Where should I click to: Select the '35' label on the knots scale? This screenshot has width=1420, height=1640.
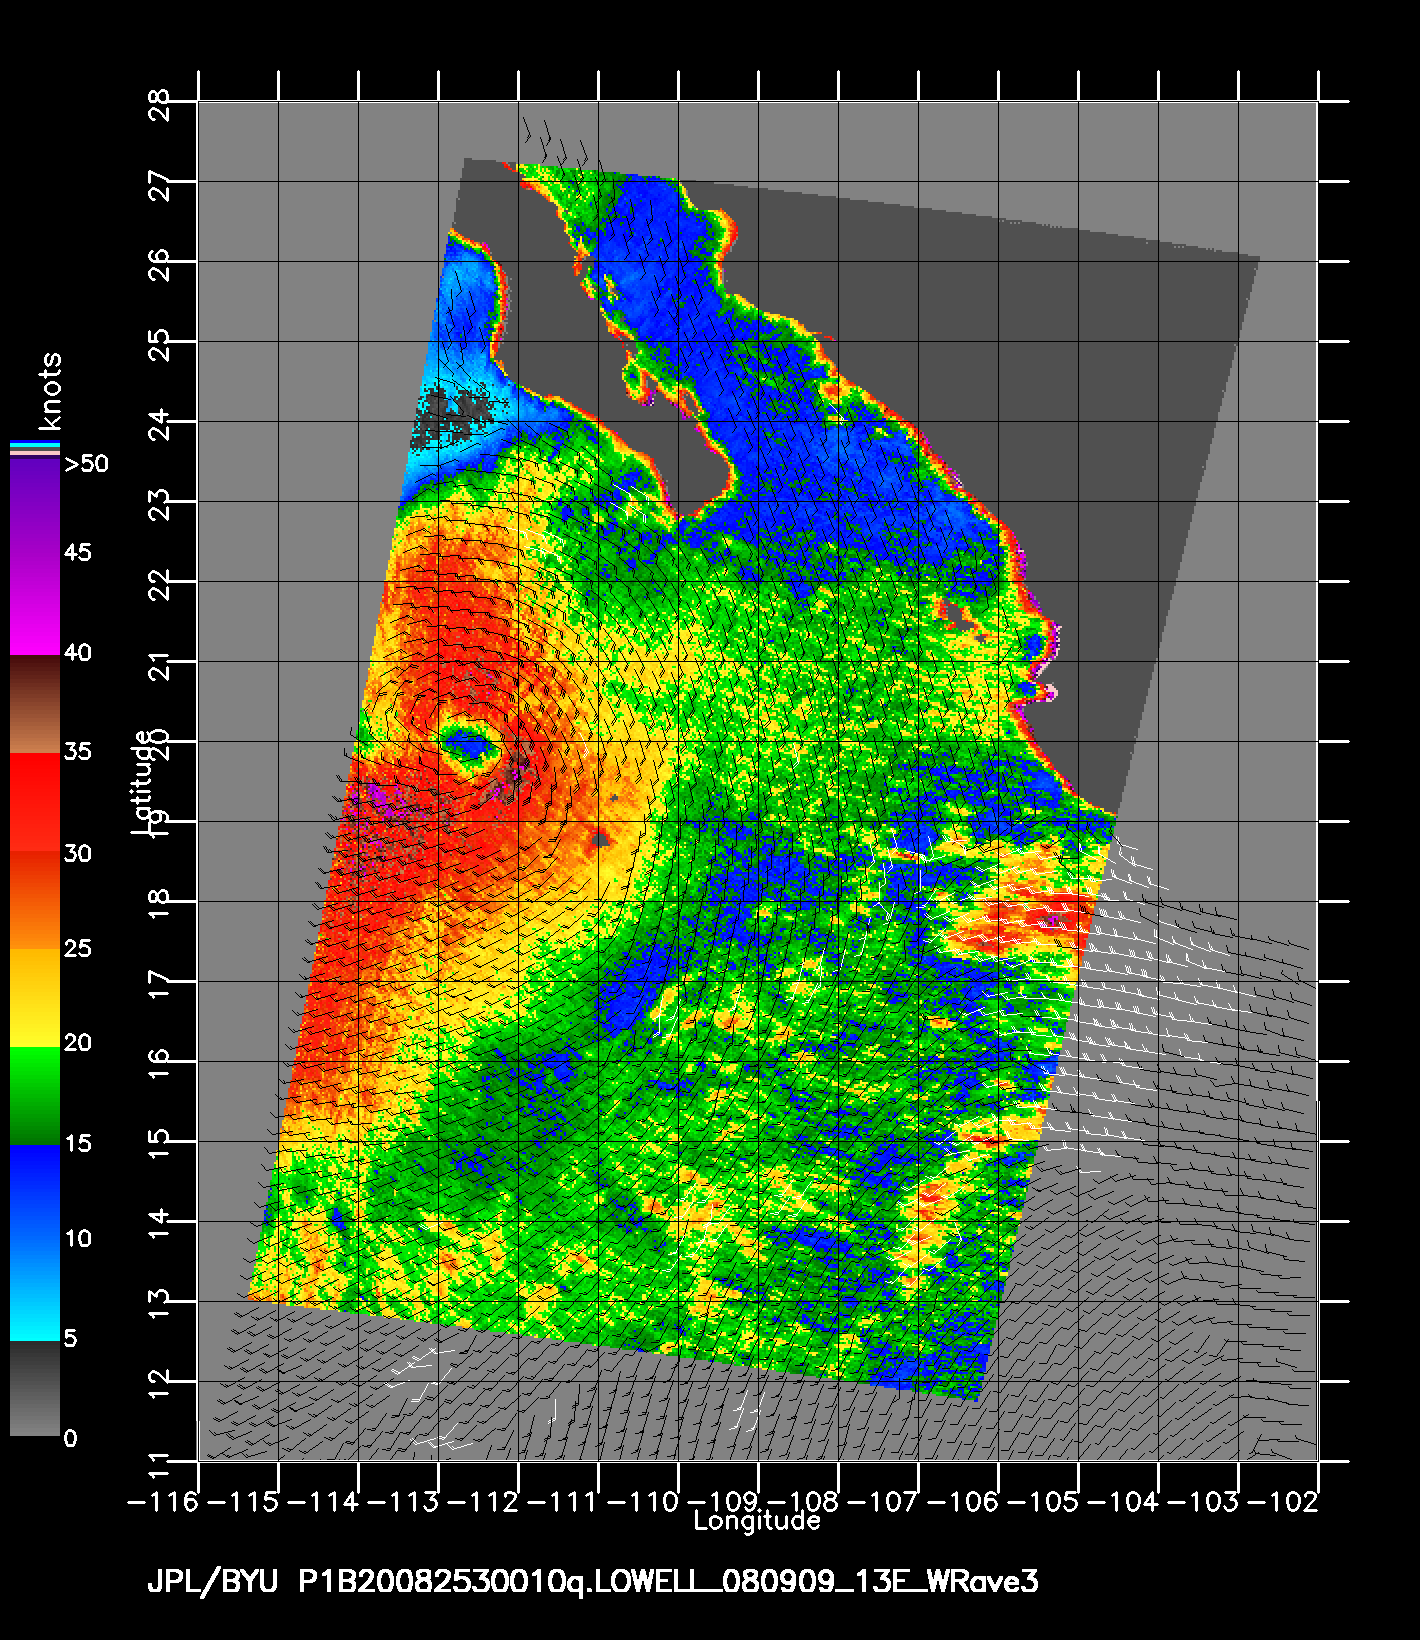coord(78,752)
